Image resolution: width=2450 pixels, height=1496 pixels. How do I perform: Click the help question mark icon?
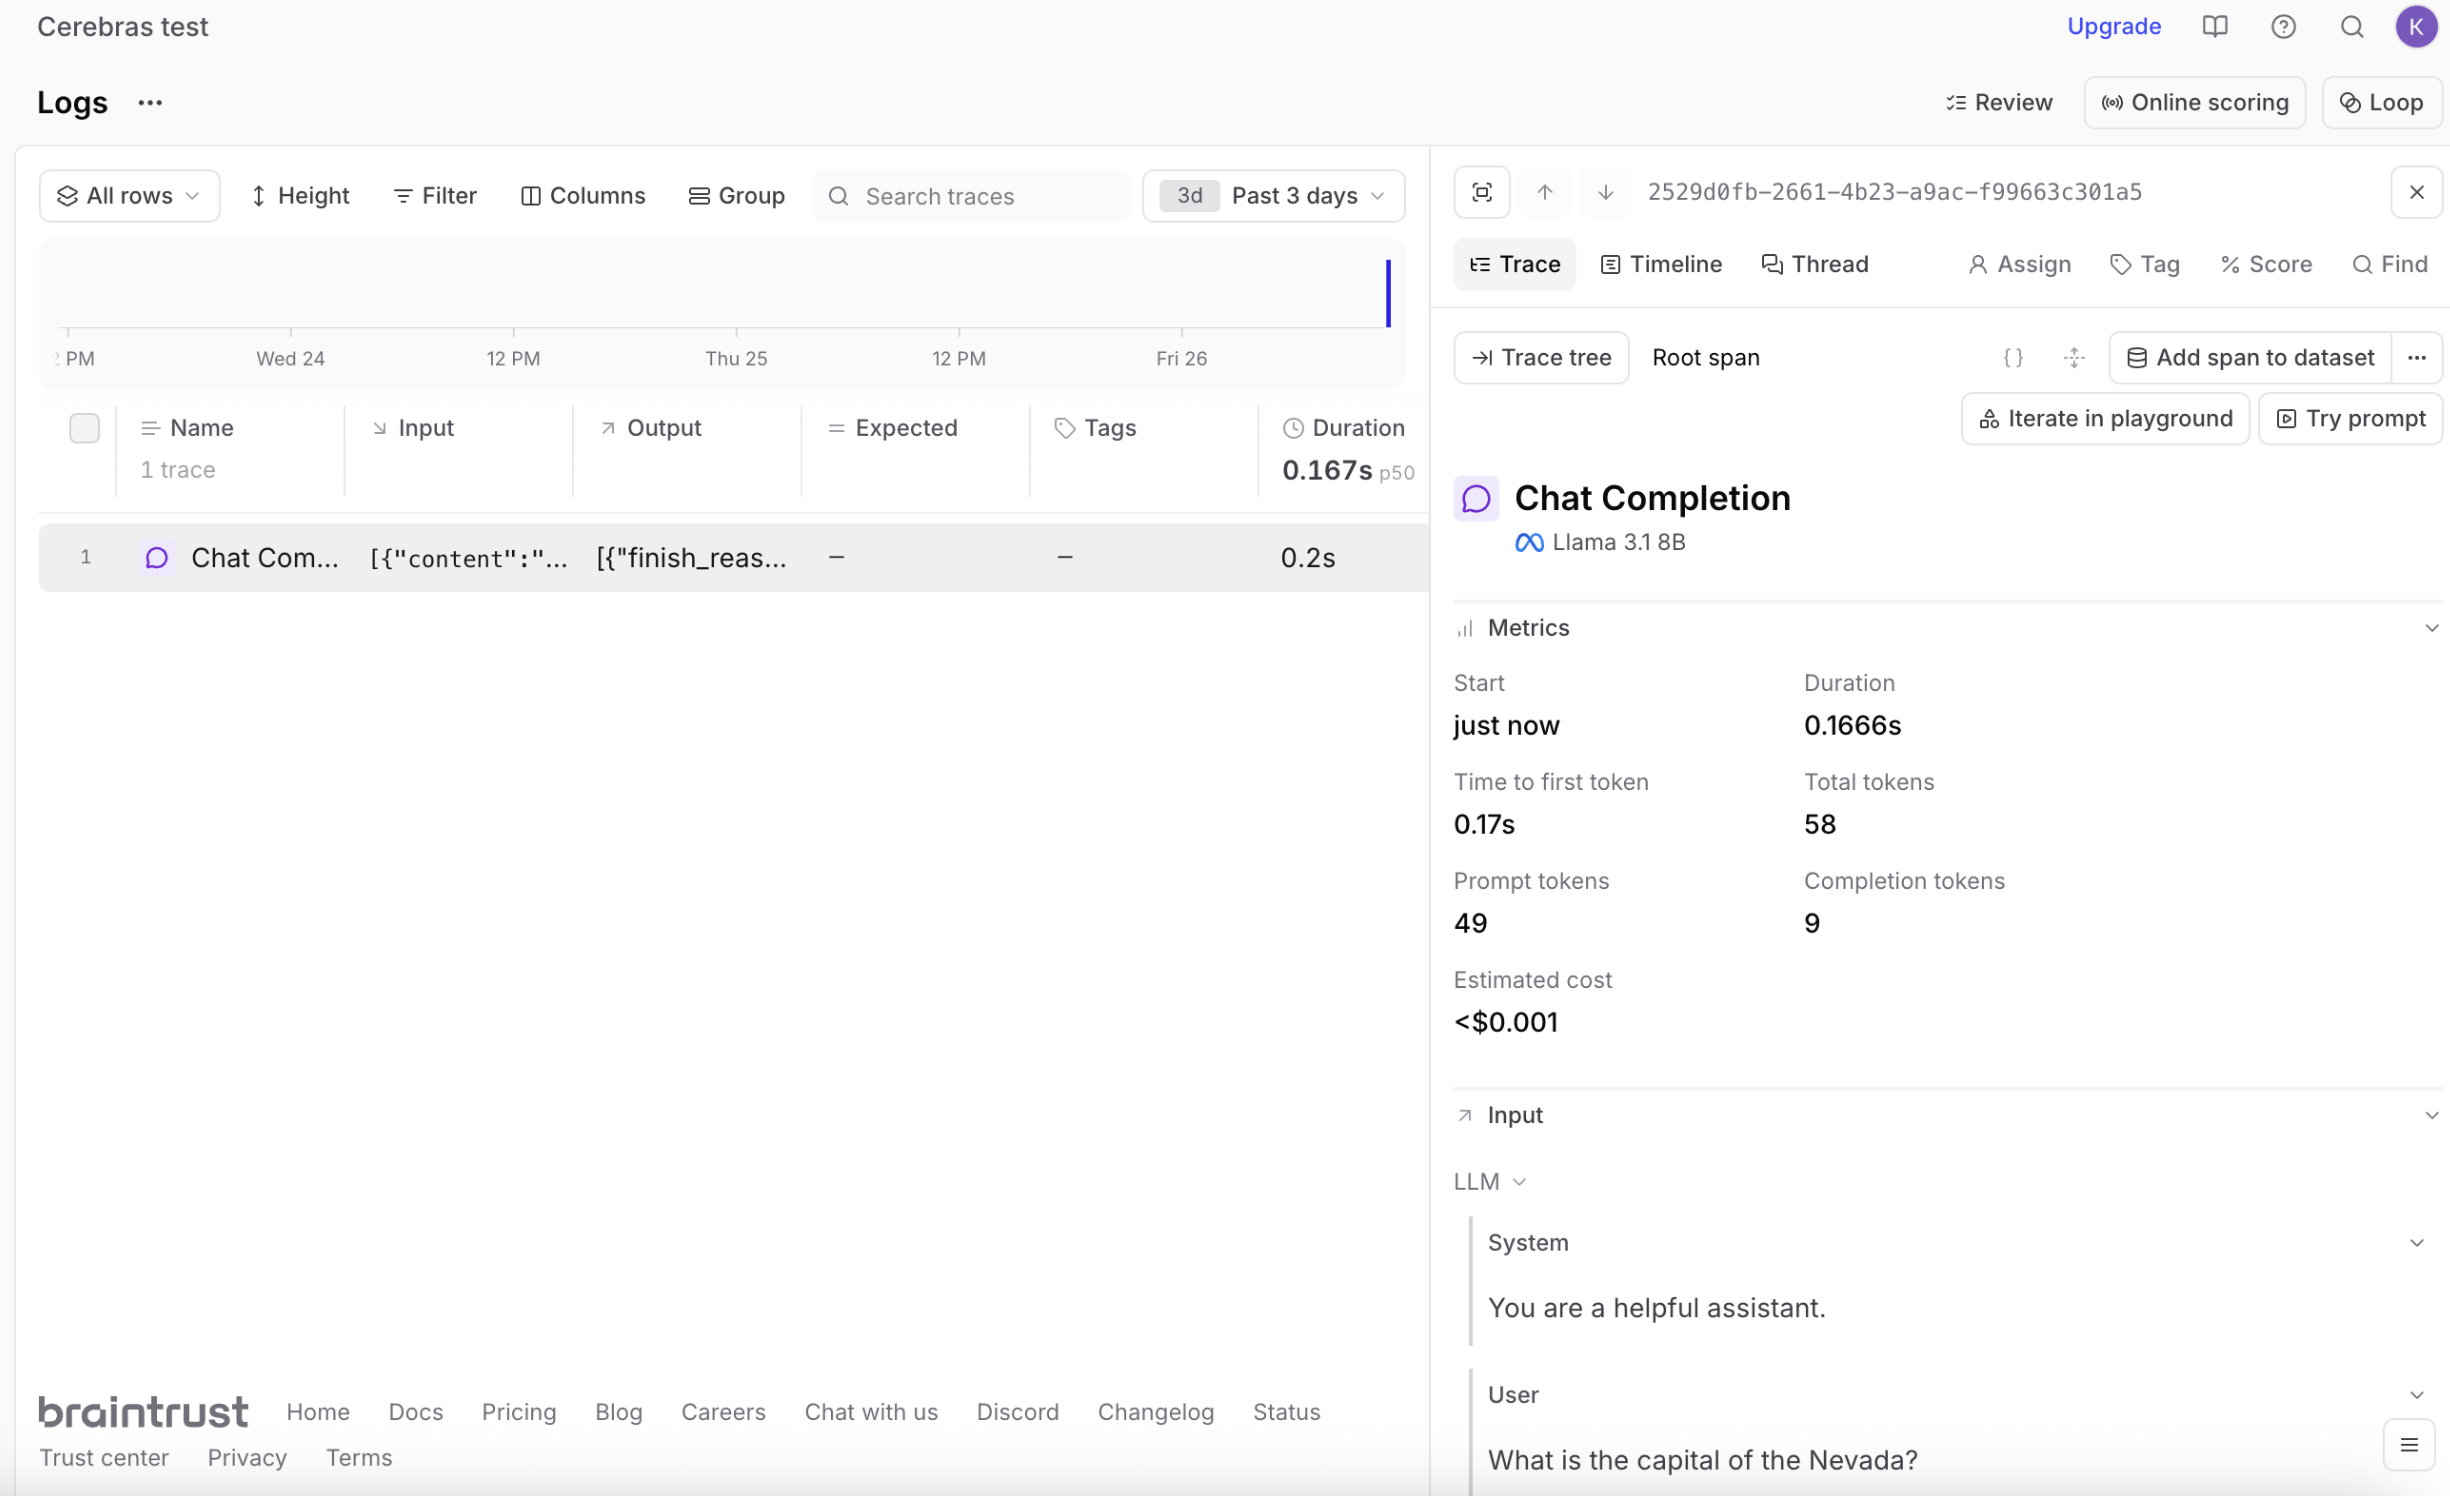(x=2282, y=27)
